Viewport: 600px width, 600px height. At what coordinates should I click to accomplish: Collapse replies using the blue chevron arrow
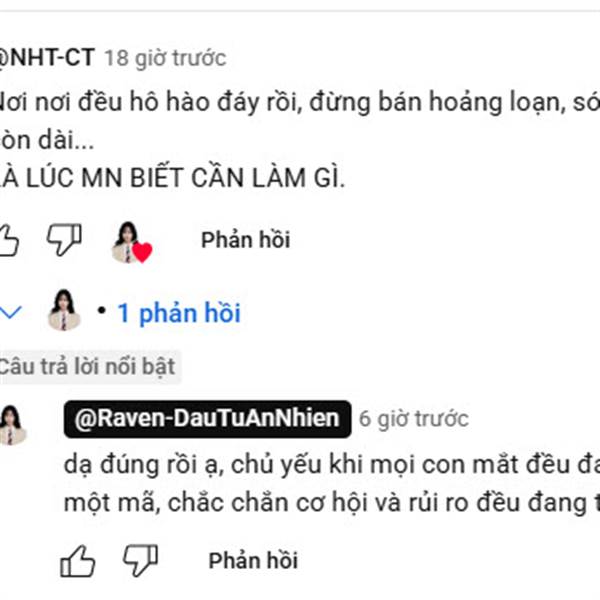11,312
